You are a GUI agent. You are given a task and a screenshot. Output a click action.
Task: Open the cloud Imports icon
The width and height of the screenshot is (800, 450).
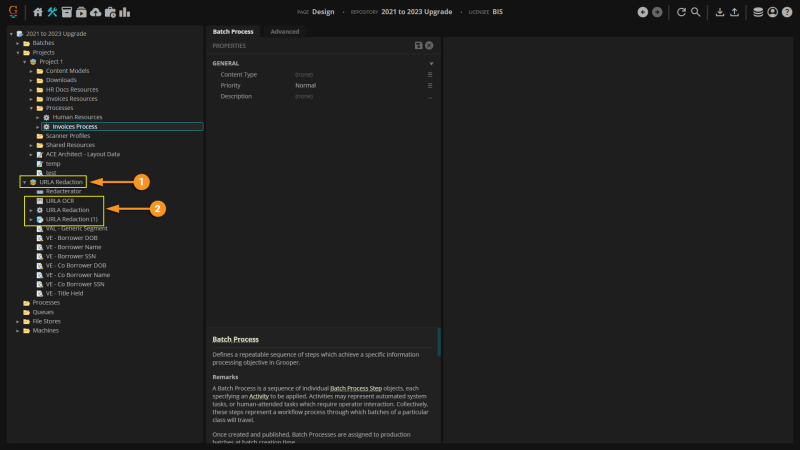95,12
